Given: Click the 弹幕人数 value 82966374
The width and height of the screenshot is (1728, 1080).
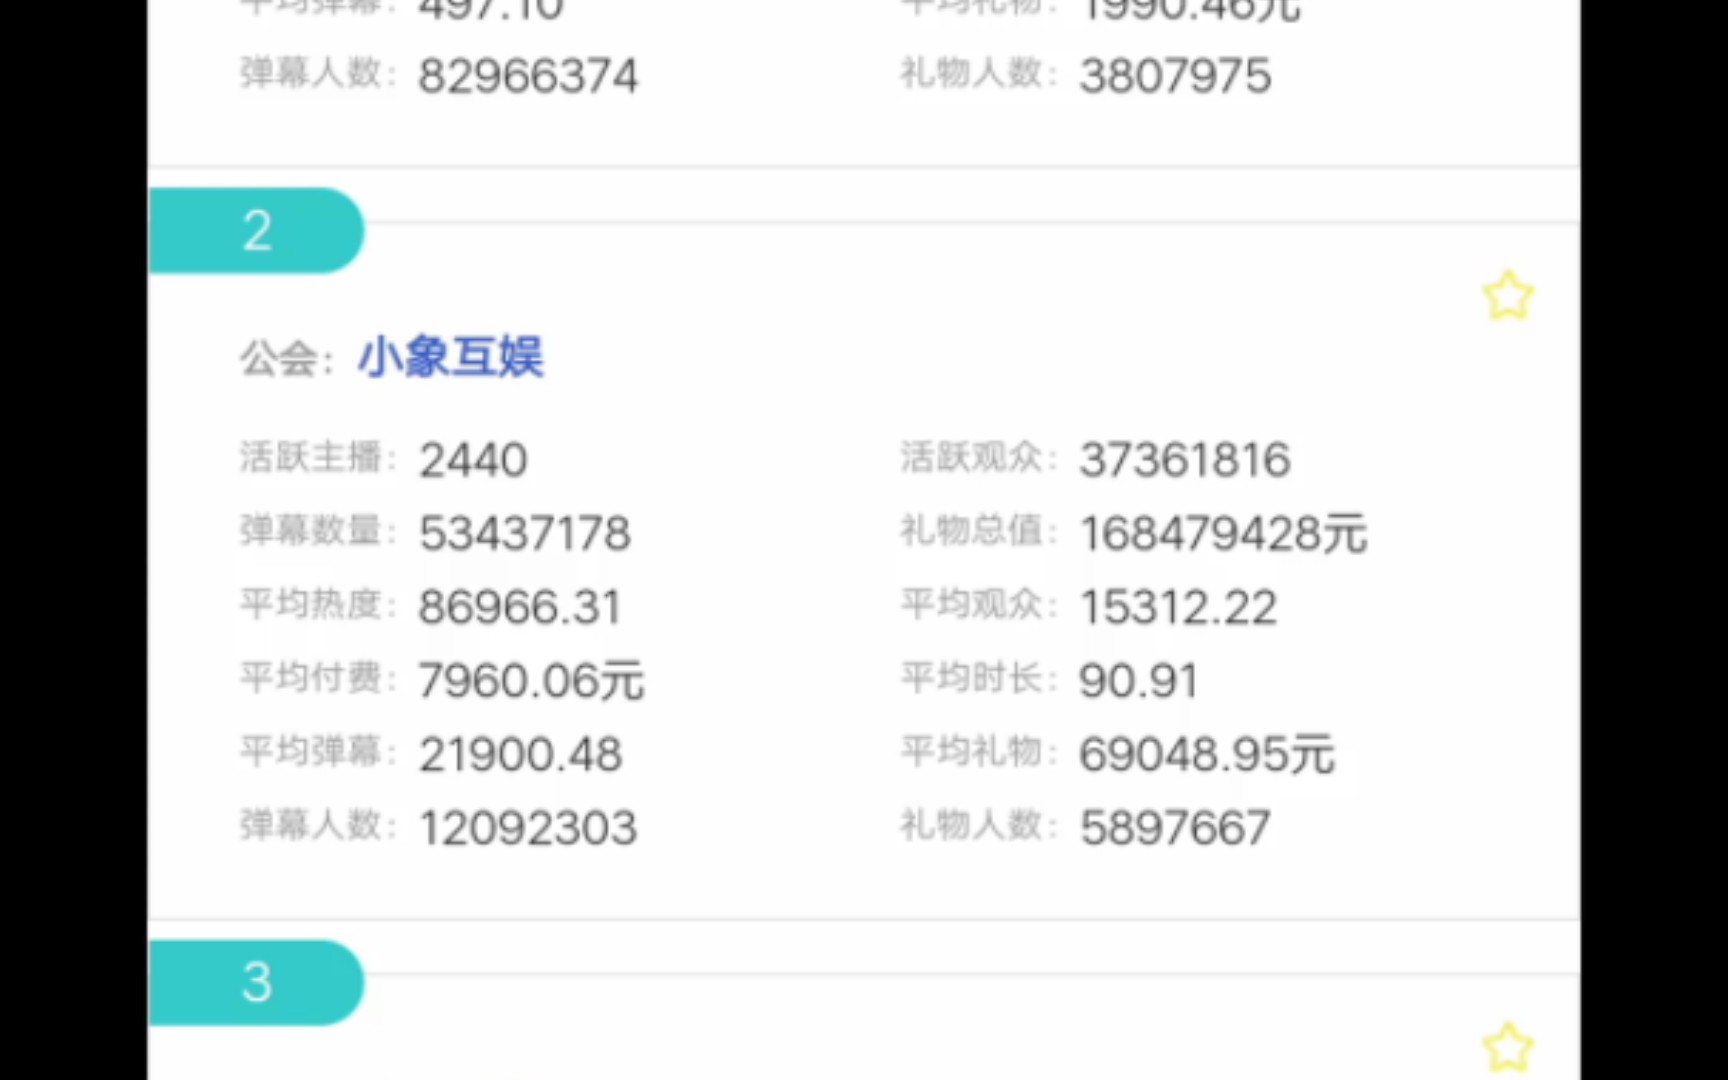Looking at the screenshot, I should point(528,76).
